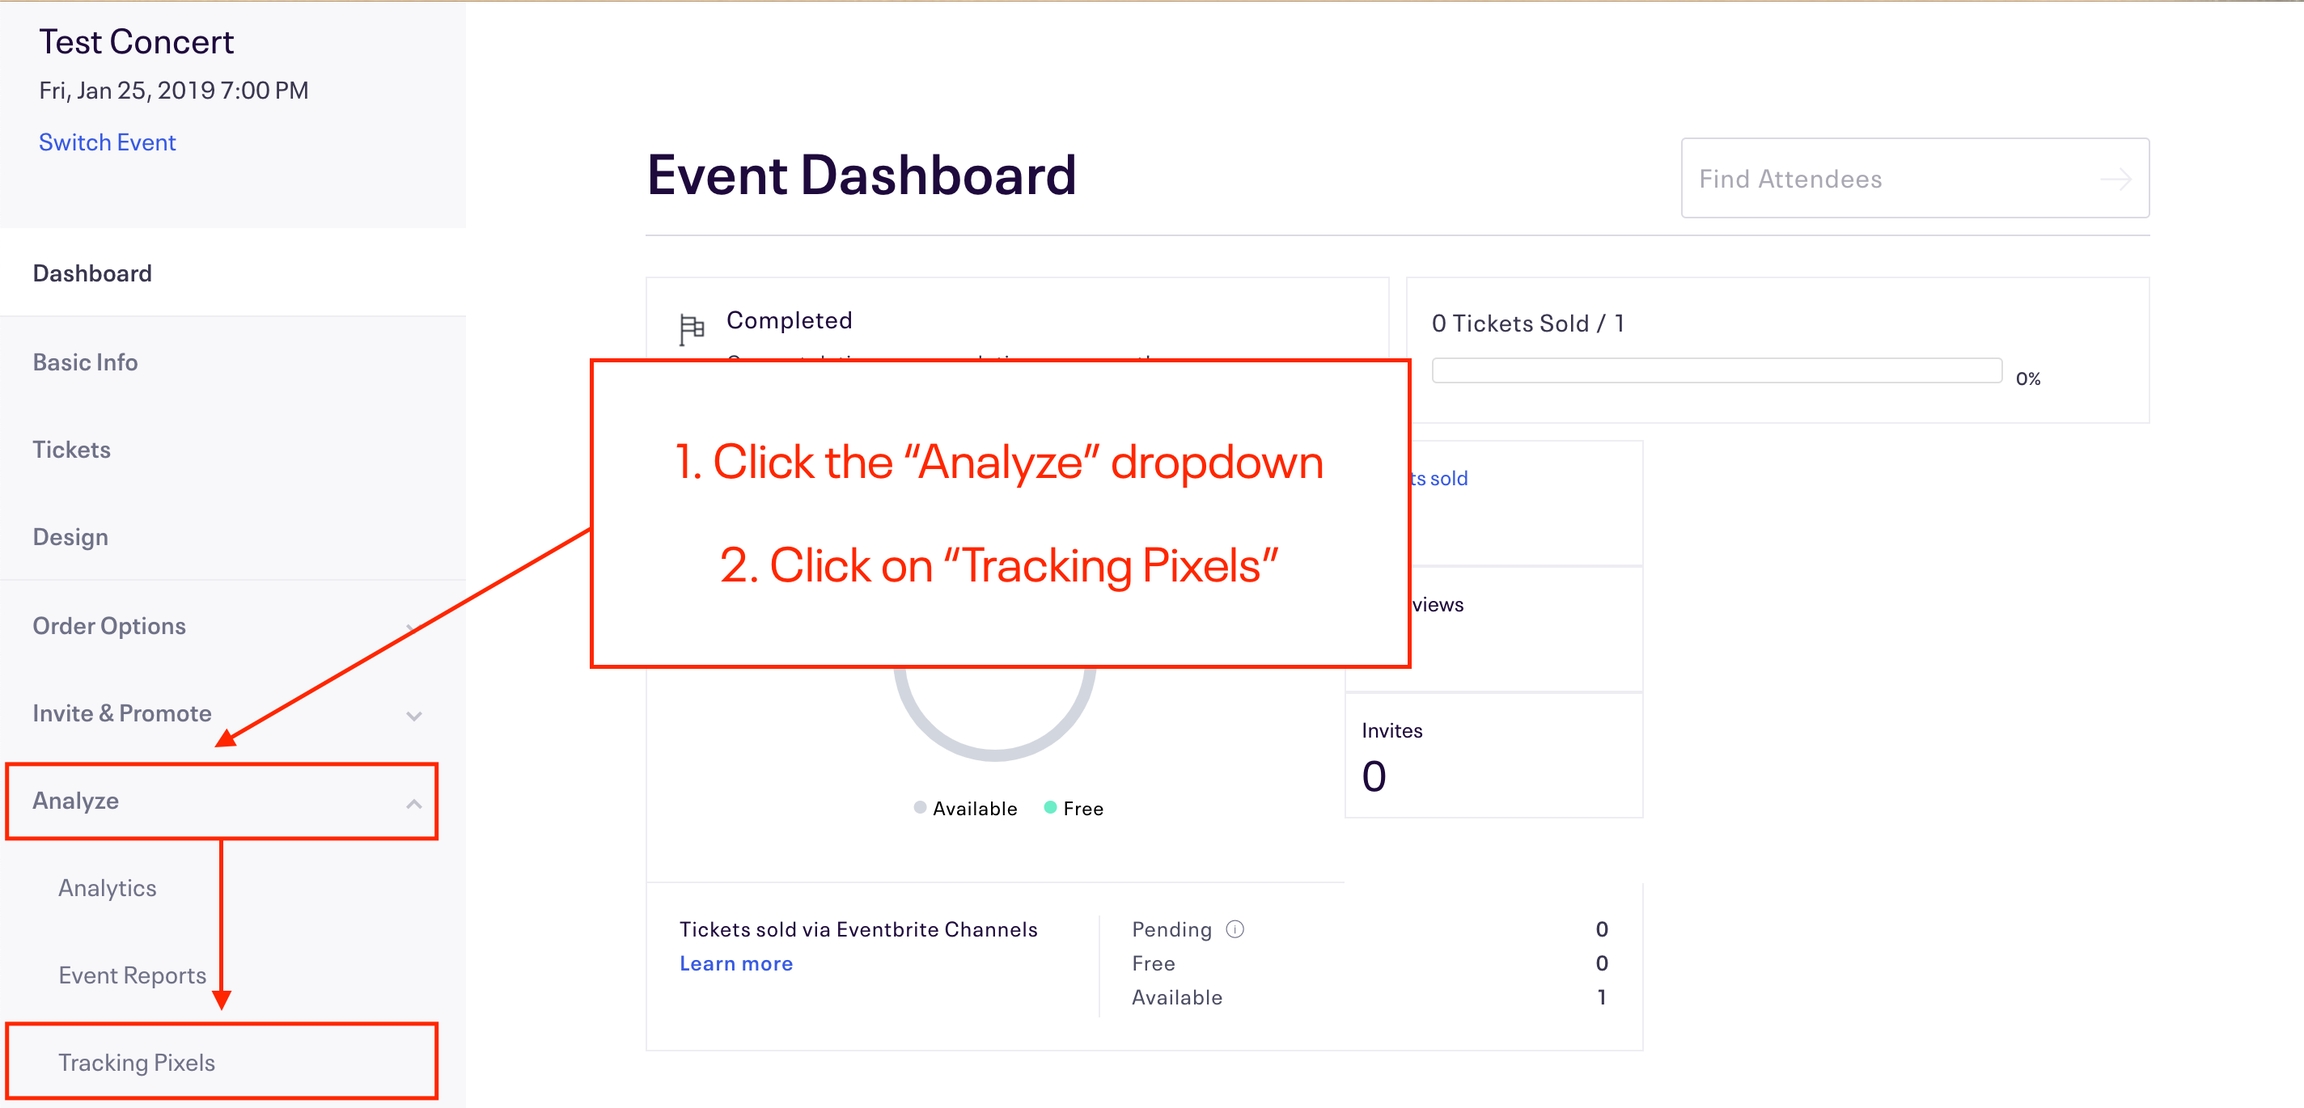2304x1108 pixels.
Task: Select Design in the sidebar
Action: pos(233,537)
